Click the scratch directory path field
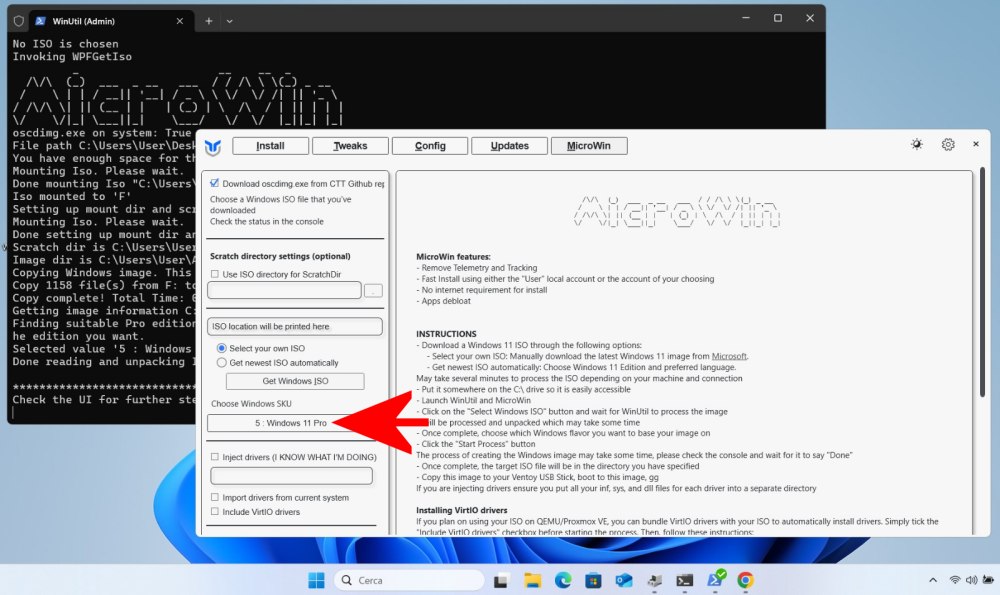Image resolution: width=1000 pixels, height=595 pixels. 284,290
